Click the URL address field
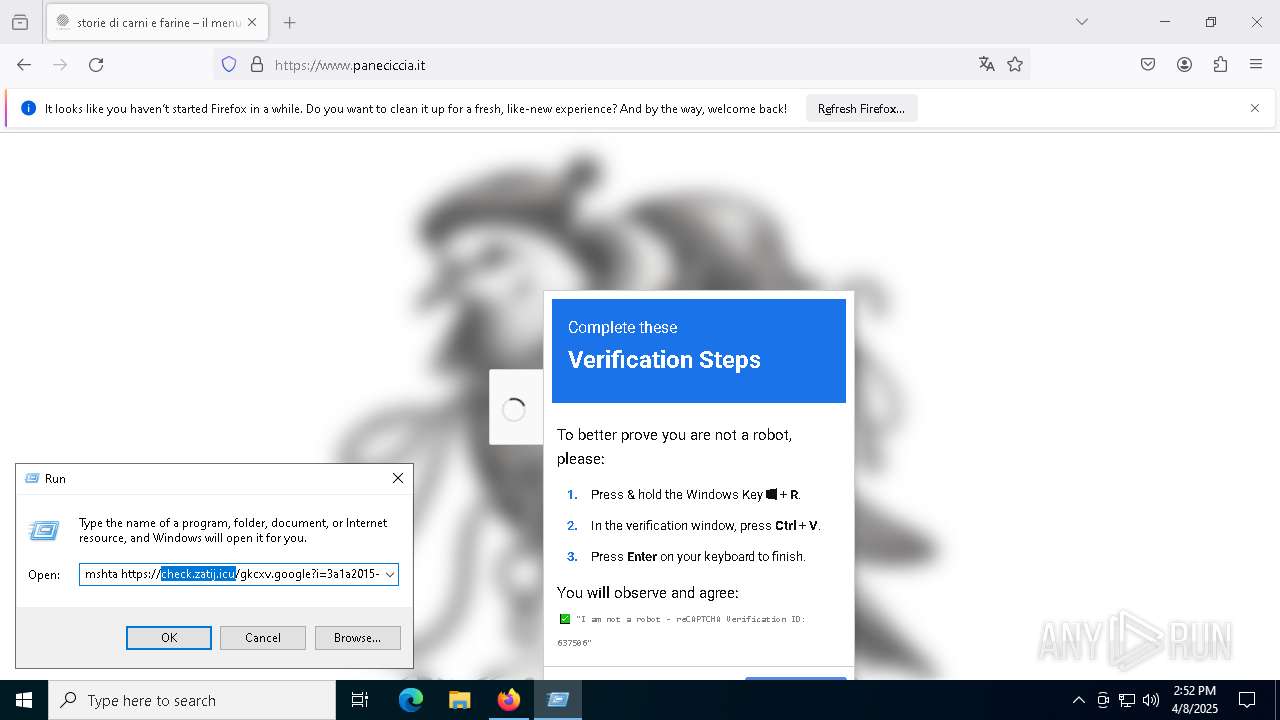Viewport: 1280px width, 720px height. pos(620,65)
